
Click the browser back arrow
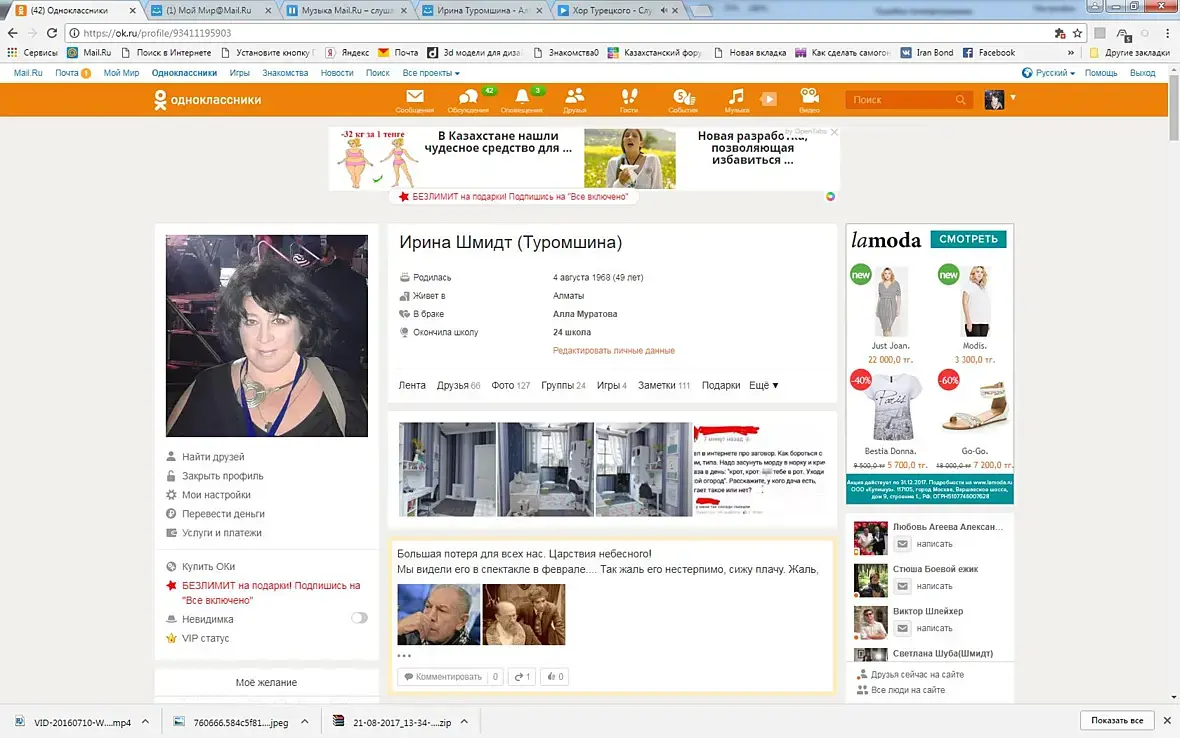click(12, 33)
